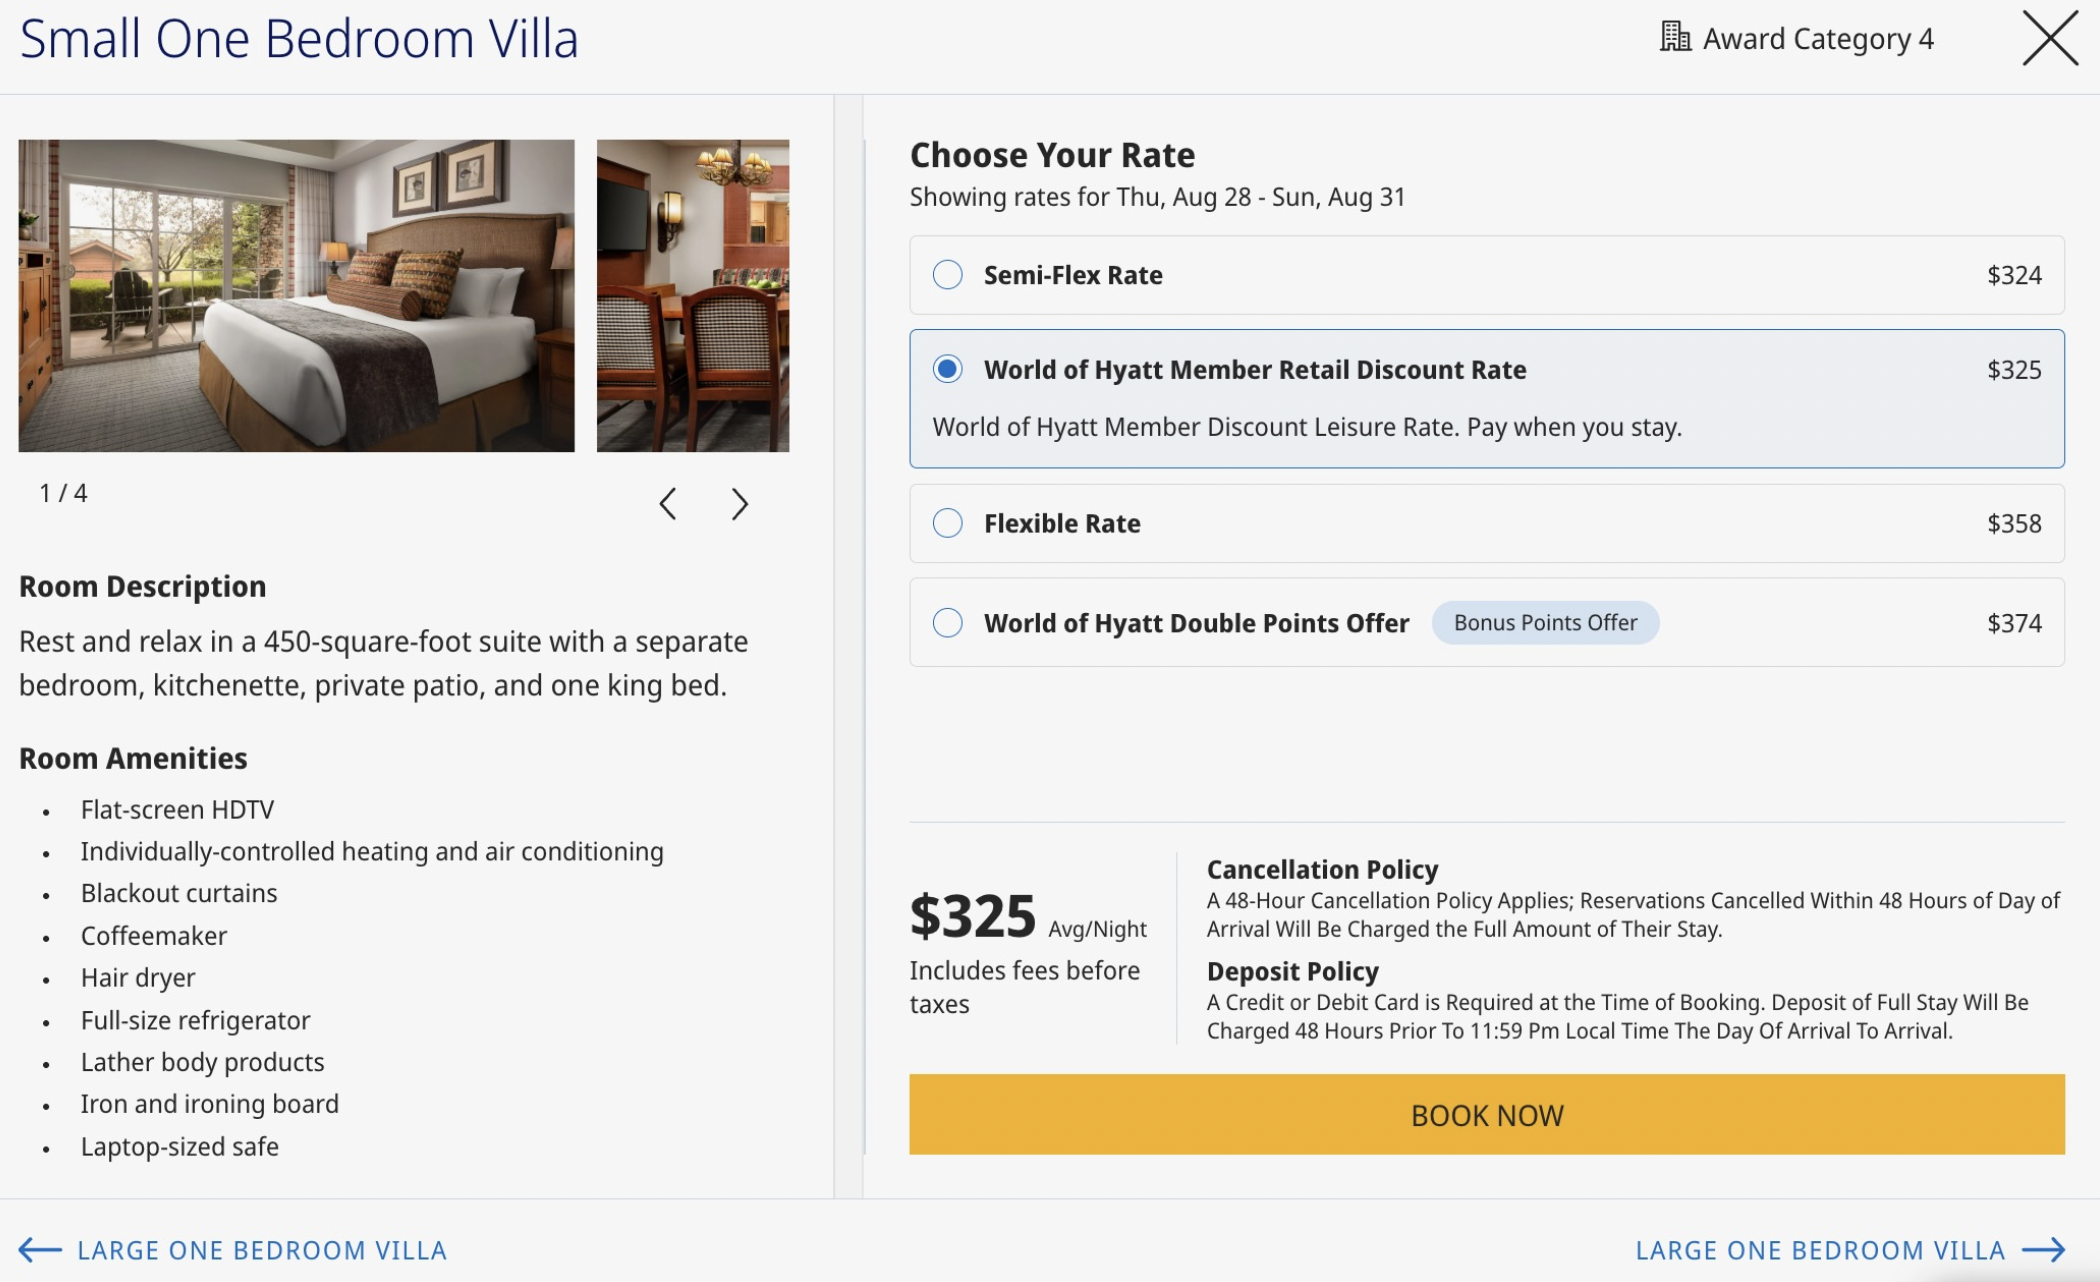Select World of Hyatt Double Points Offer radio

point(947,623)
